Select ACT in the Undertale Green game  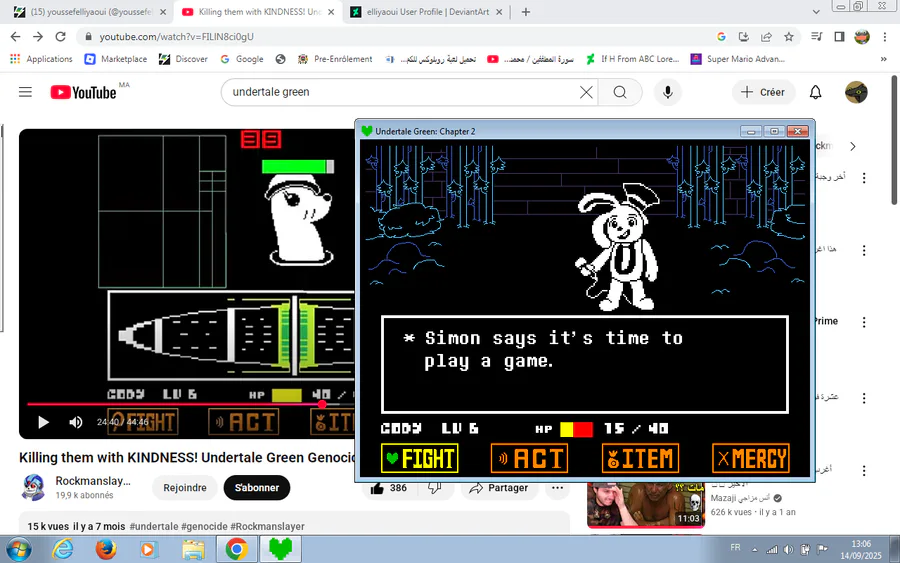[x=529, y=458]
